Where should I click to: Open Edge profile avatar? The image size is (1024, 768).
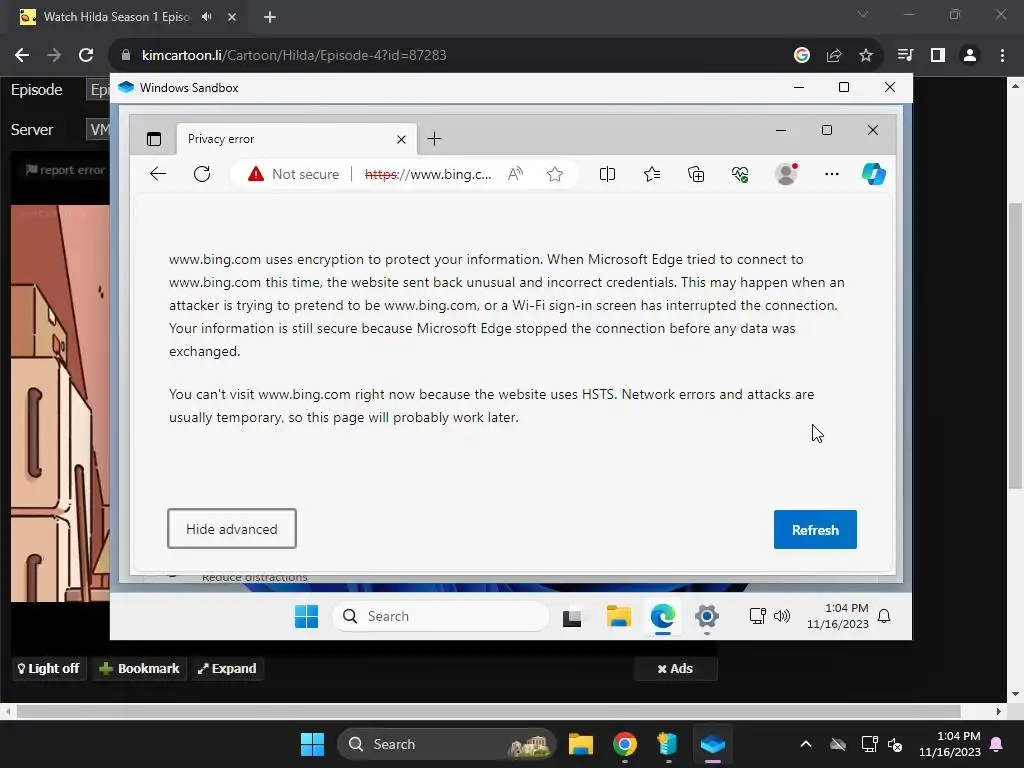tap(786, 174)
